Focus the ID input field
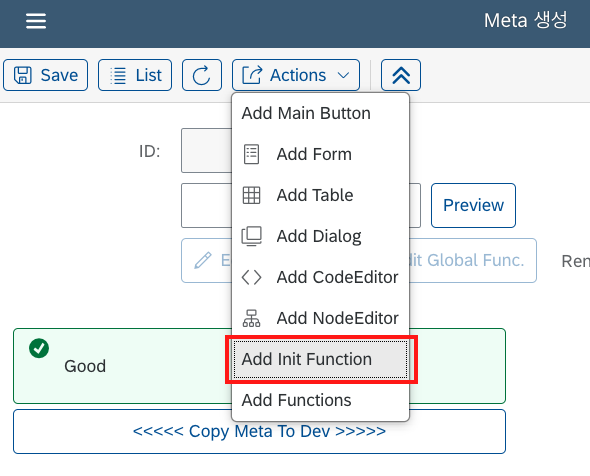This screenshot has width=590, height=476. (206, 151)
